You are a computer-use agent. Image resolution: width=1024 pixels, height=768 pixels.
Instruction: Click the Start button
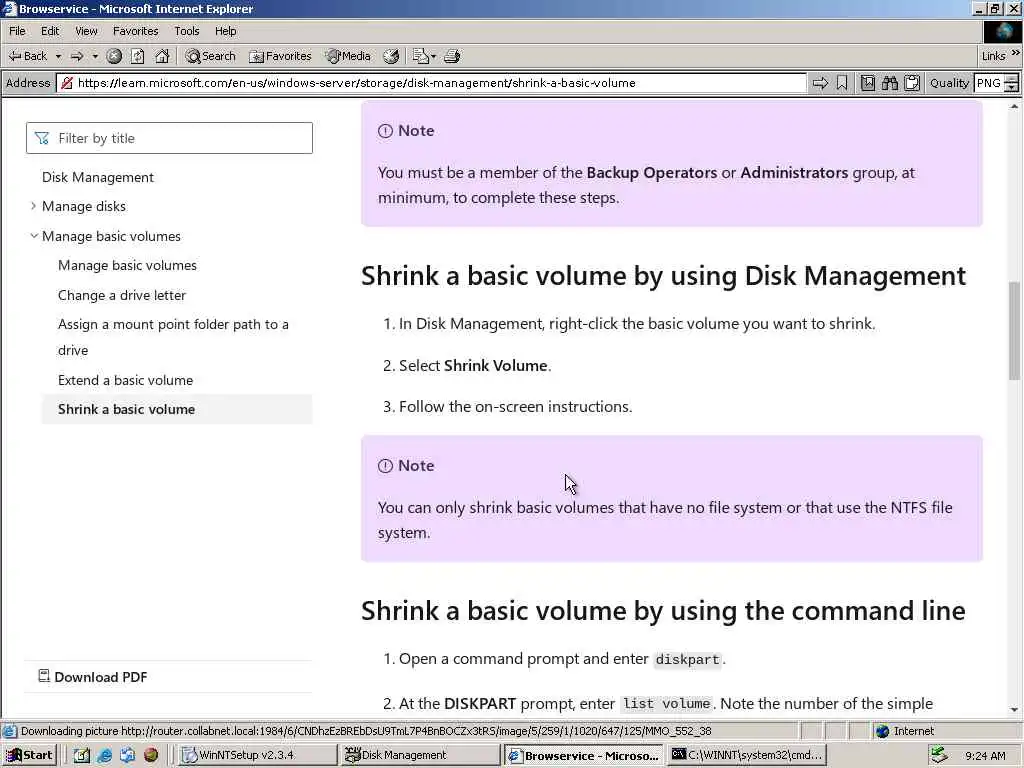click(29, 755)
